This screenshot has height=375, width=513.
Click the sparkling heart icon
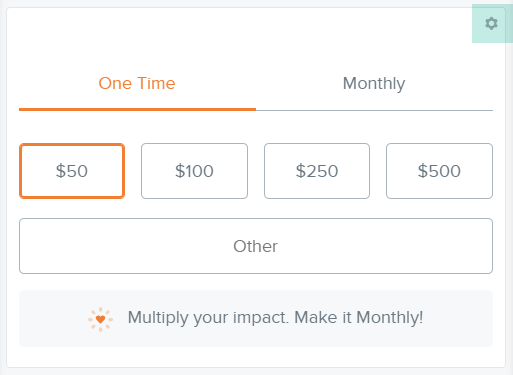[x=100, y=319]
